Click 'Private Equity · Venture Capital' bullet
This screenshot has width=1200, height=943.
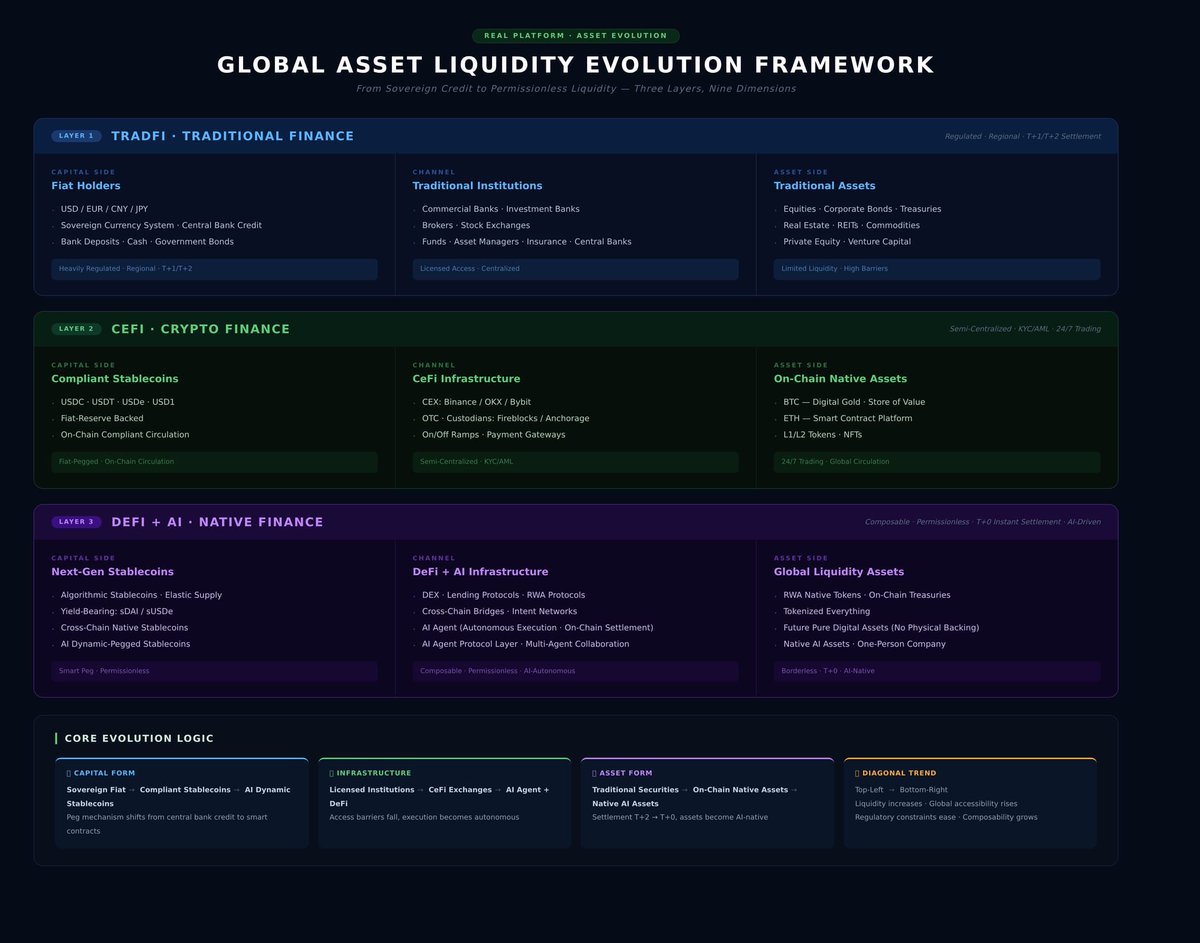[x=847, y=242]
